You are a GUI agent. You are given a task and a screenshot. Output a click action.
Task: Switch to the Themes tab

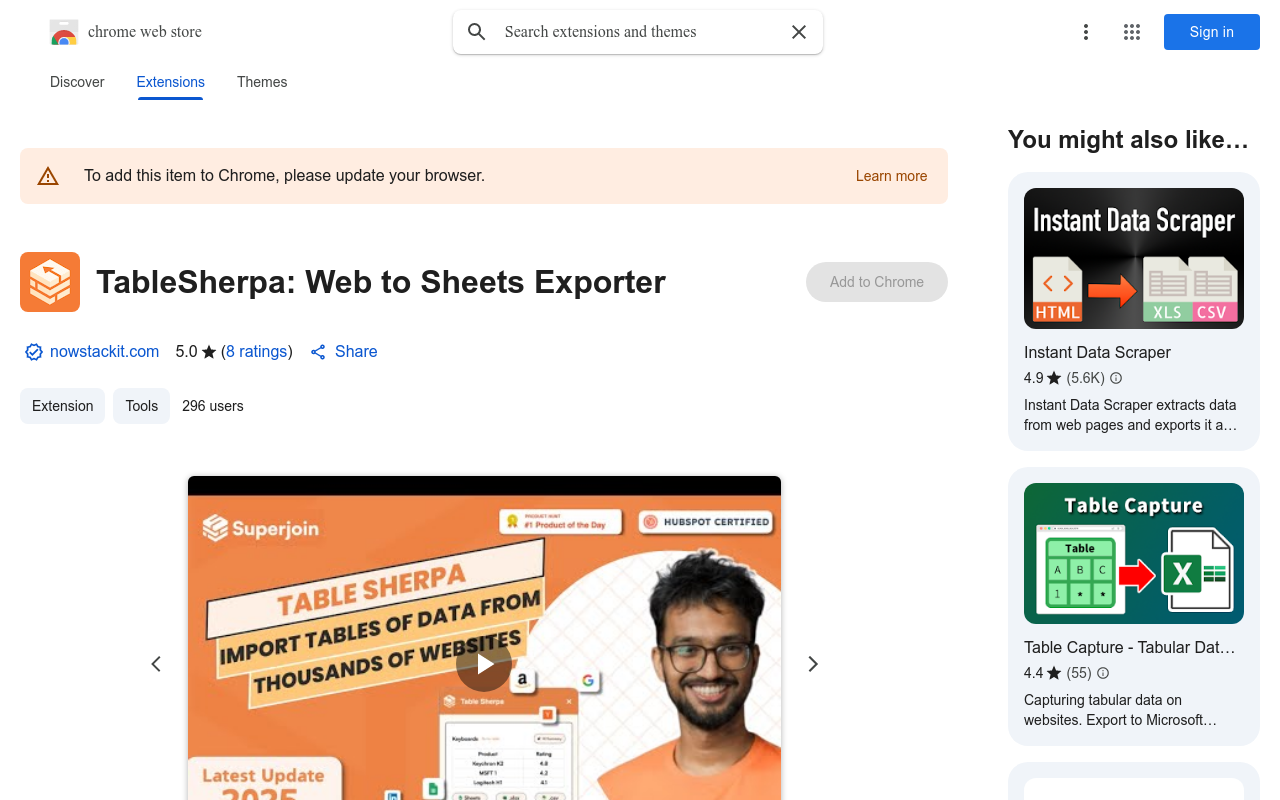click(x=262, y=82)
